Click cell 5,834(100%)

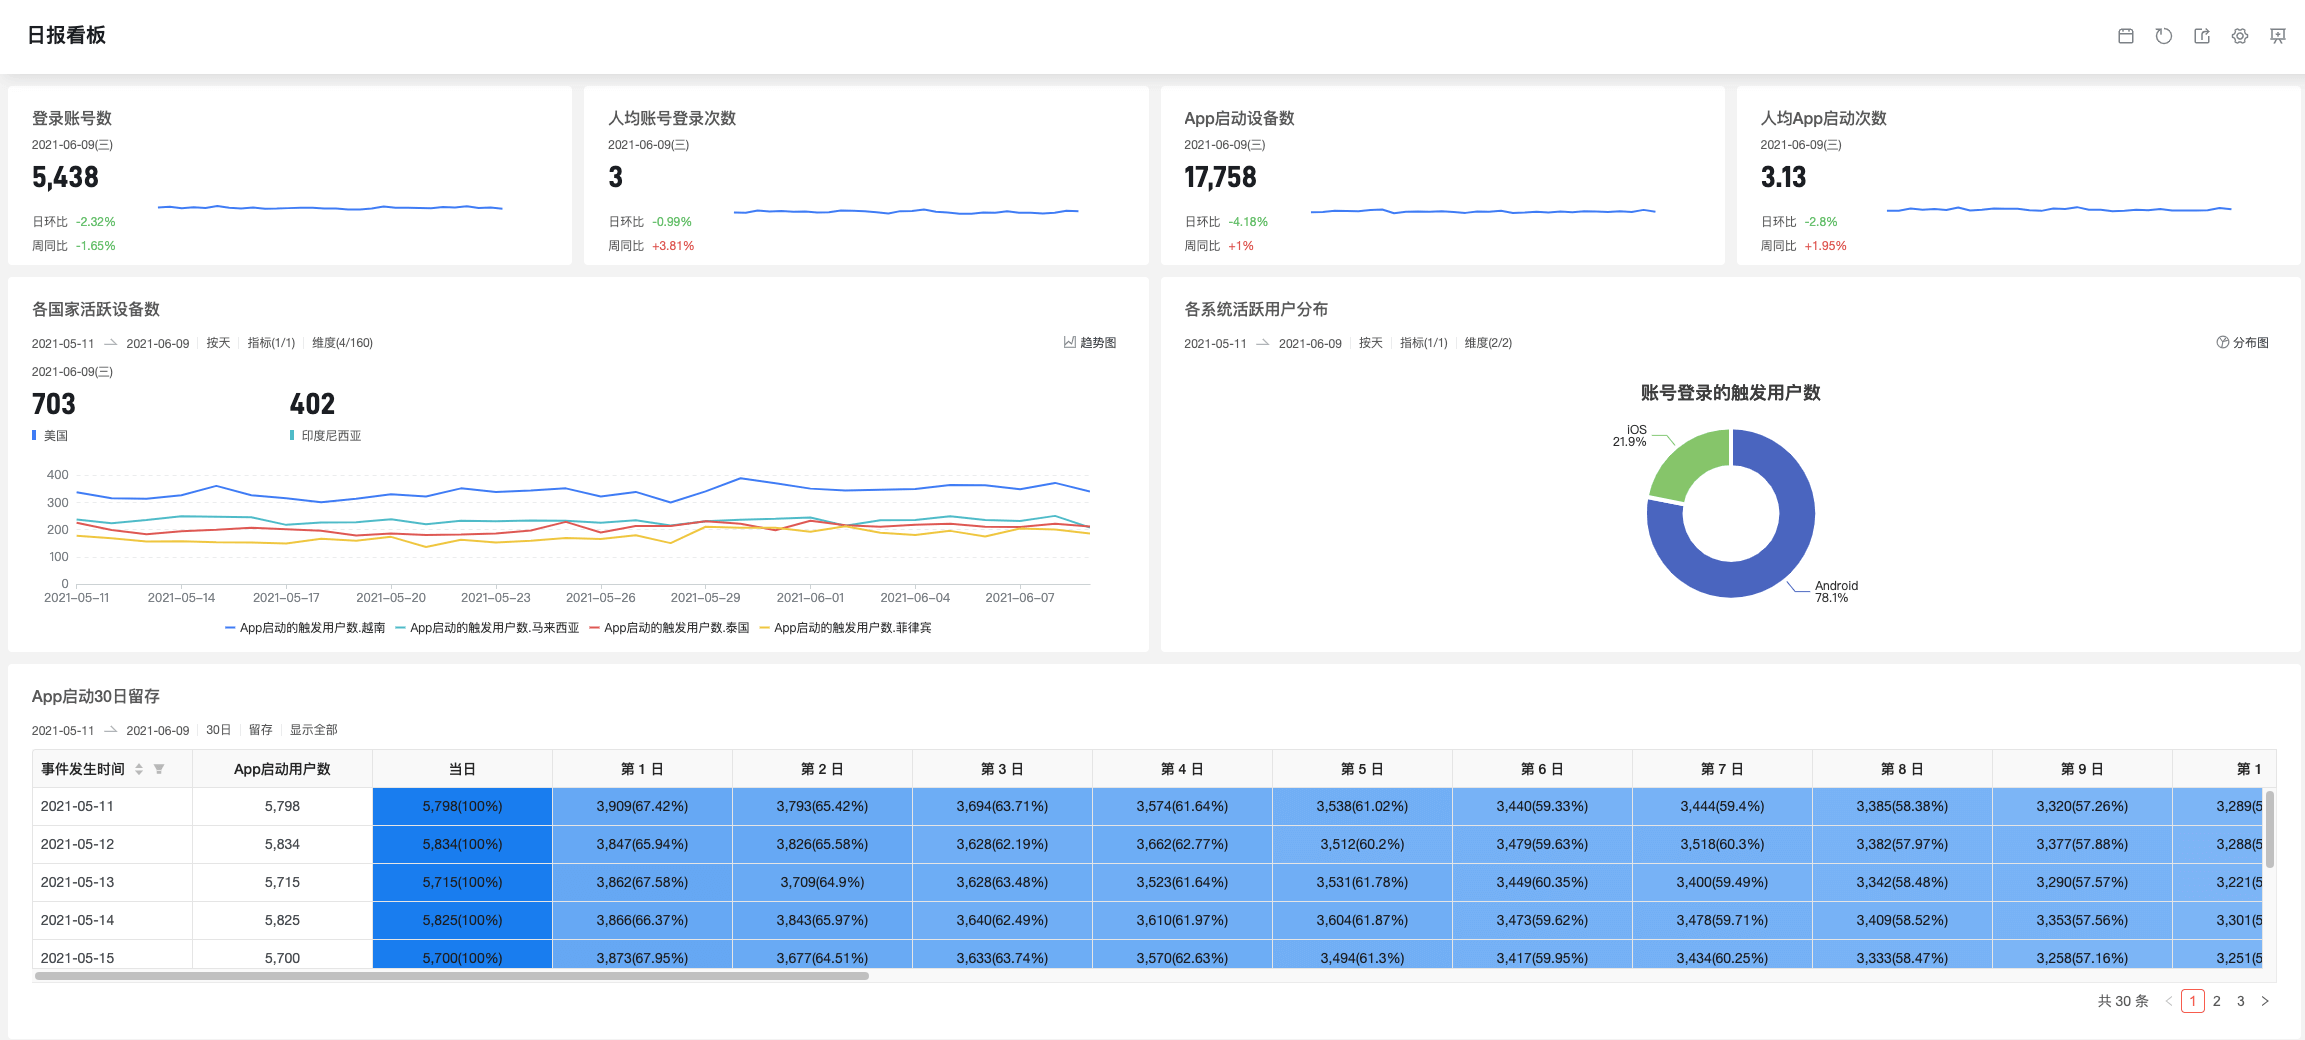[462, 844]
